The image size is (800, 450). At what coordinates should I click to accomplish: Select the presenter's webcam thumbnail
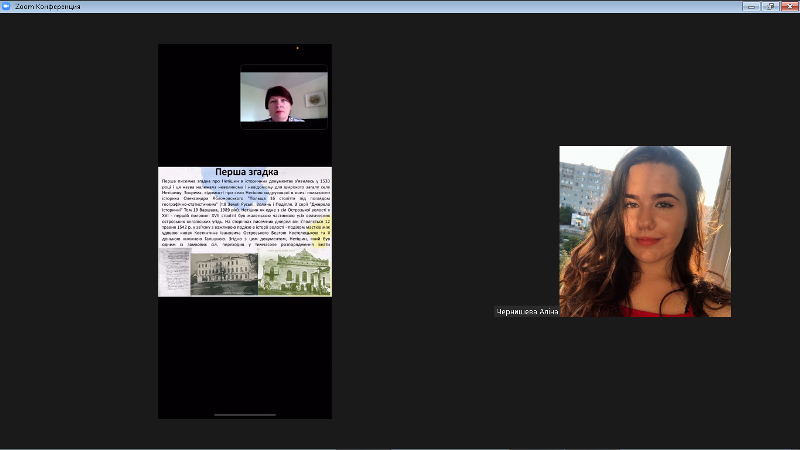click(284, 97)
